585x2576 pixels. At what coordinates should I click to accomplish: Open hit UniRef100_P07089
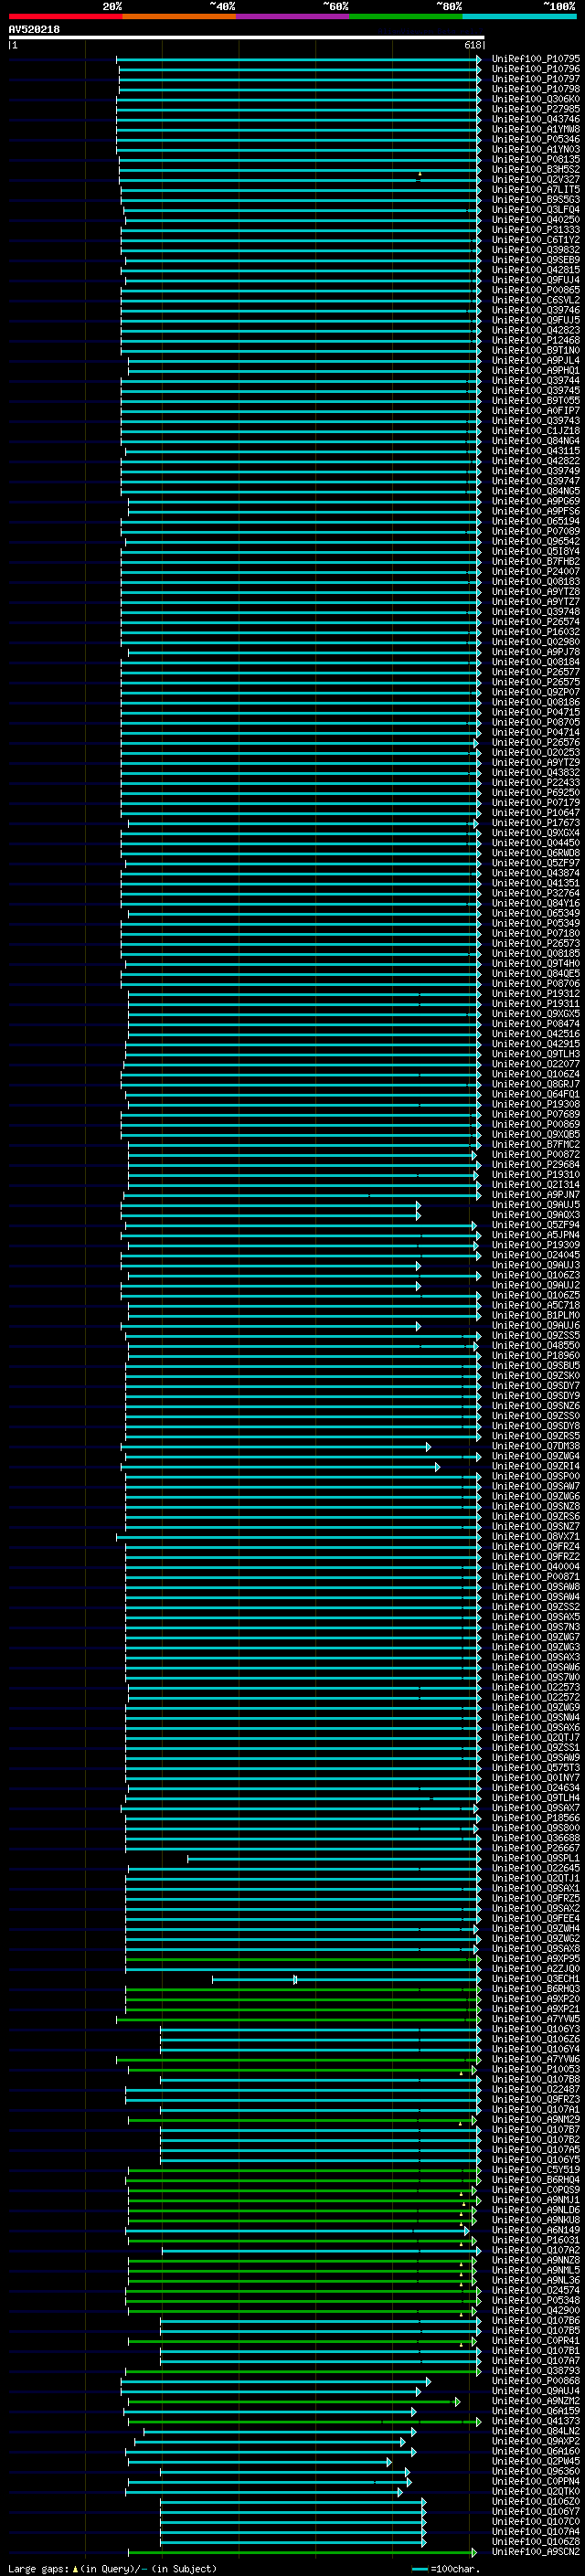(536, 531)
